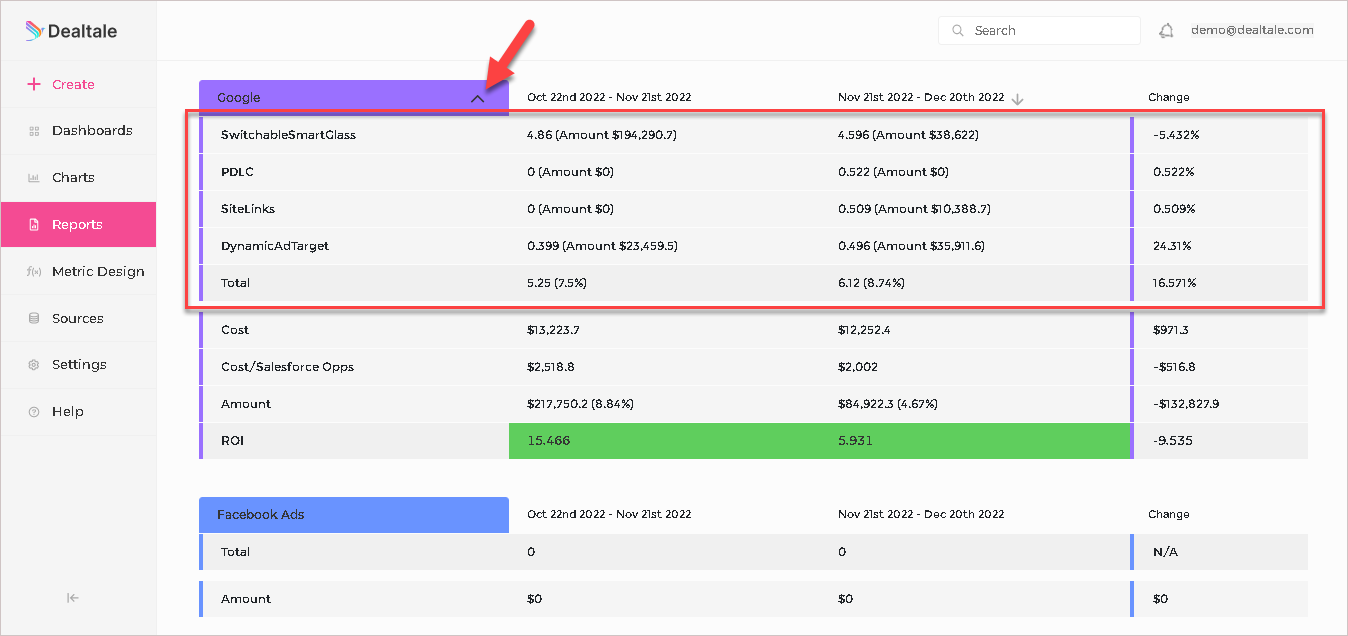Click amount $84,922.3 (4.67%)
Screen dimensions: 1348x636
[887, 404]
